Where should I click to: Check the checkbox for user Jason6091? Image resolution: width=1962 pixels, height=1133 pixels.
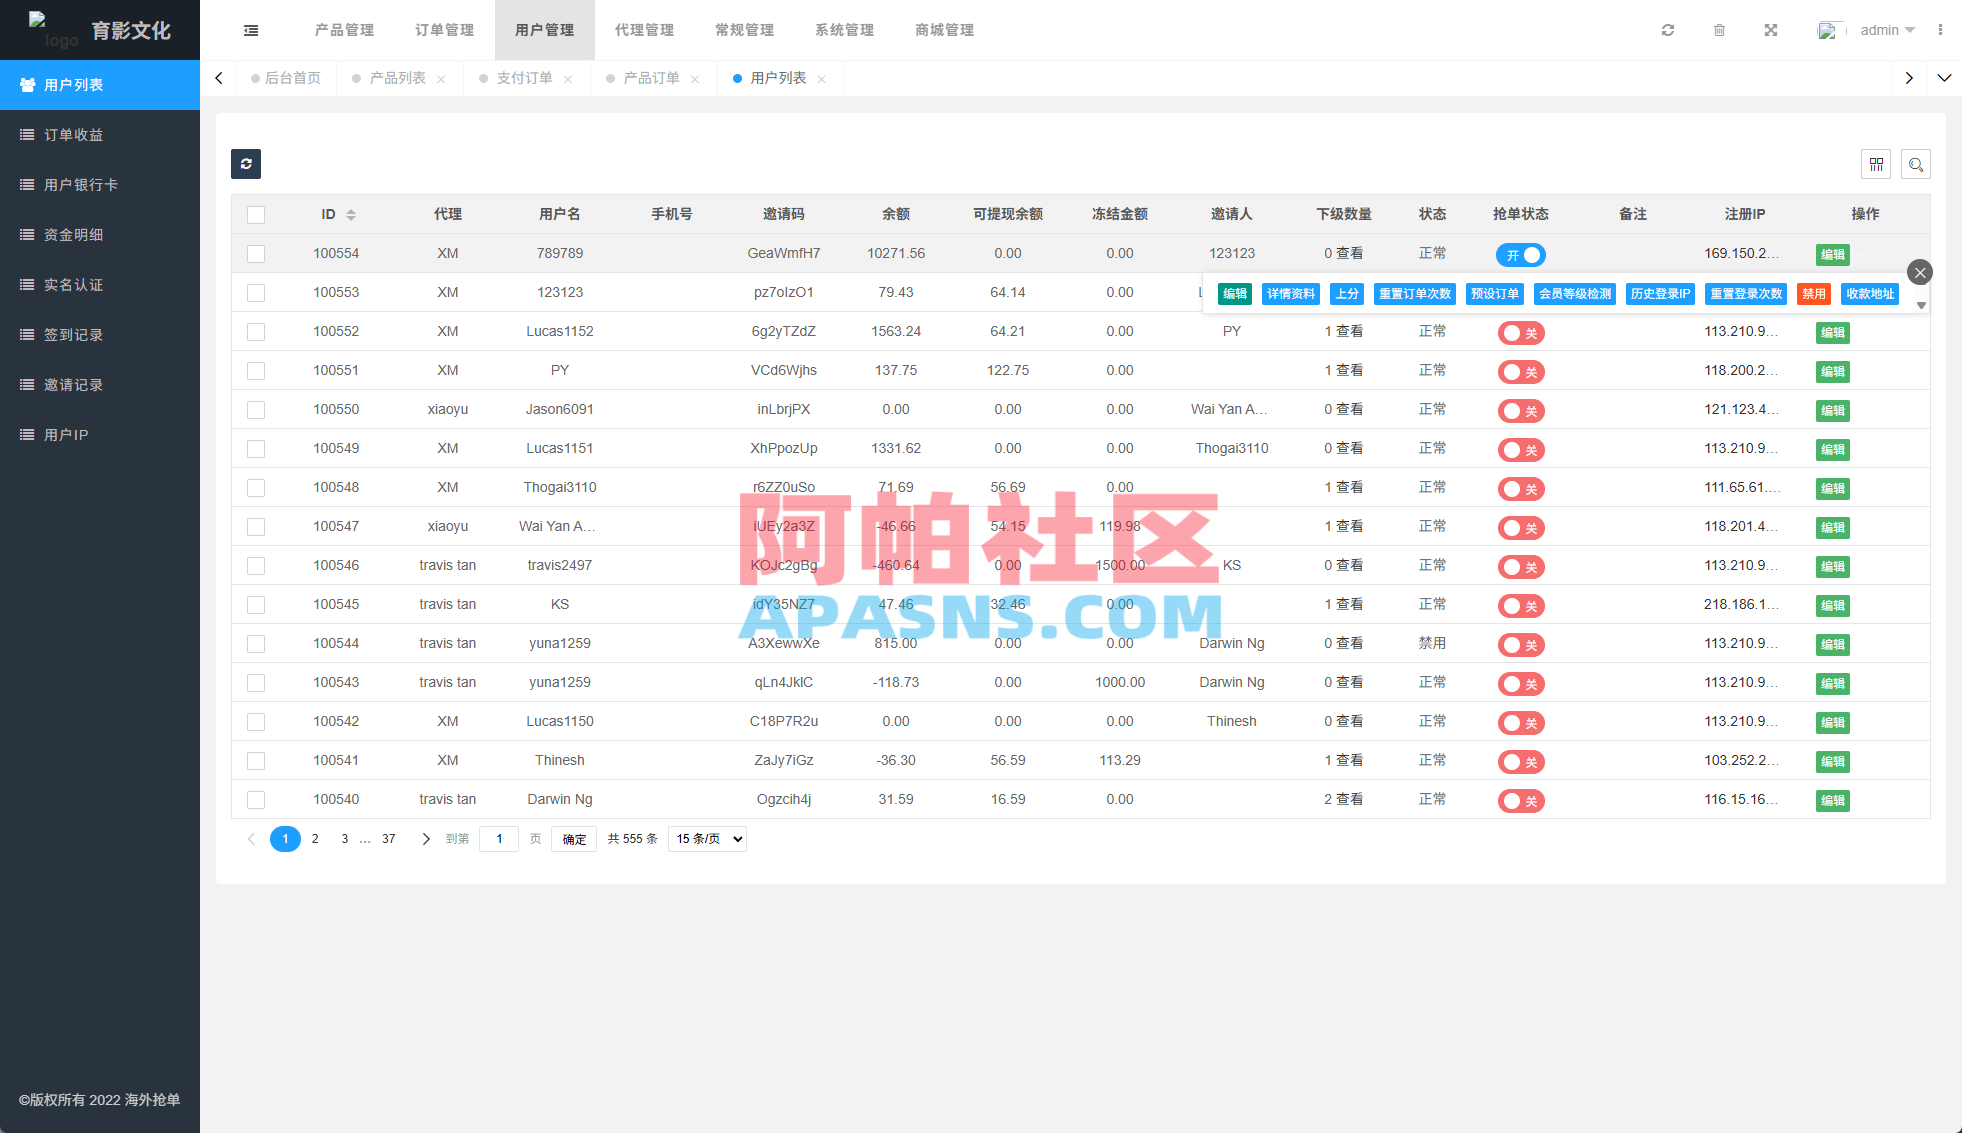pos(256,410)
